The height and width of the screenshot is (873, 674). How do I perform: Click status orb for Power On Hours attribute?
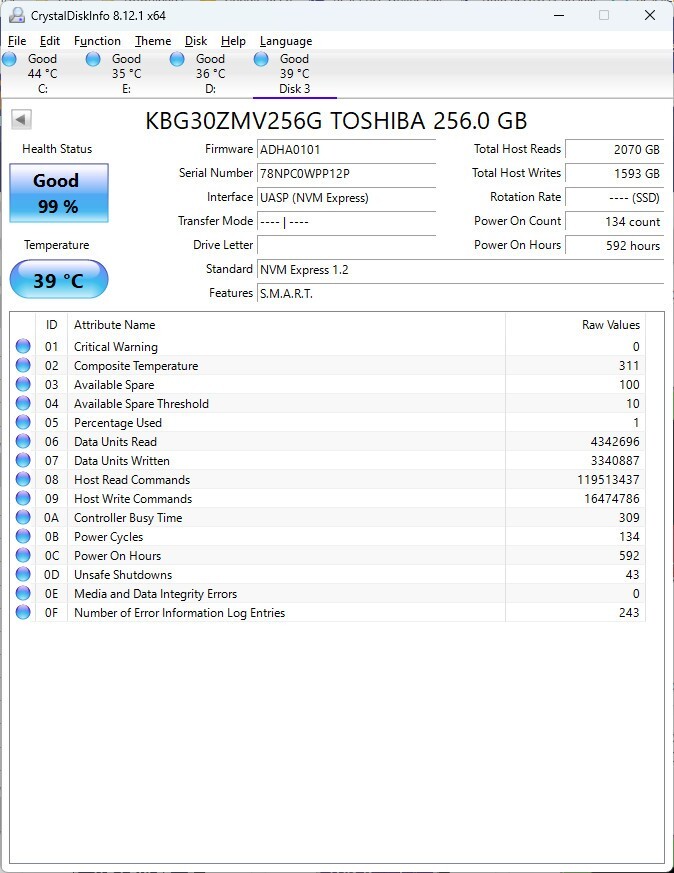pos(23,555)
